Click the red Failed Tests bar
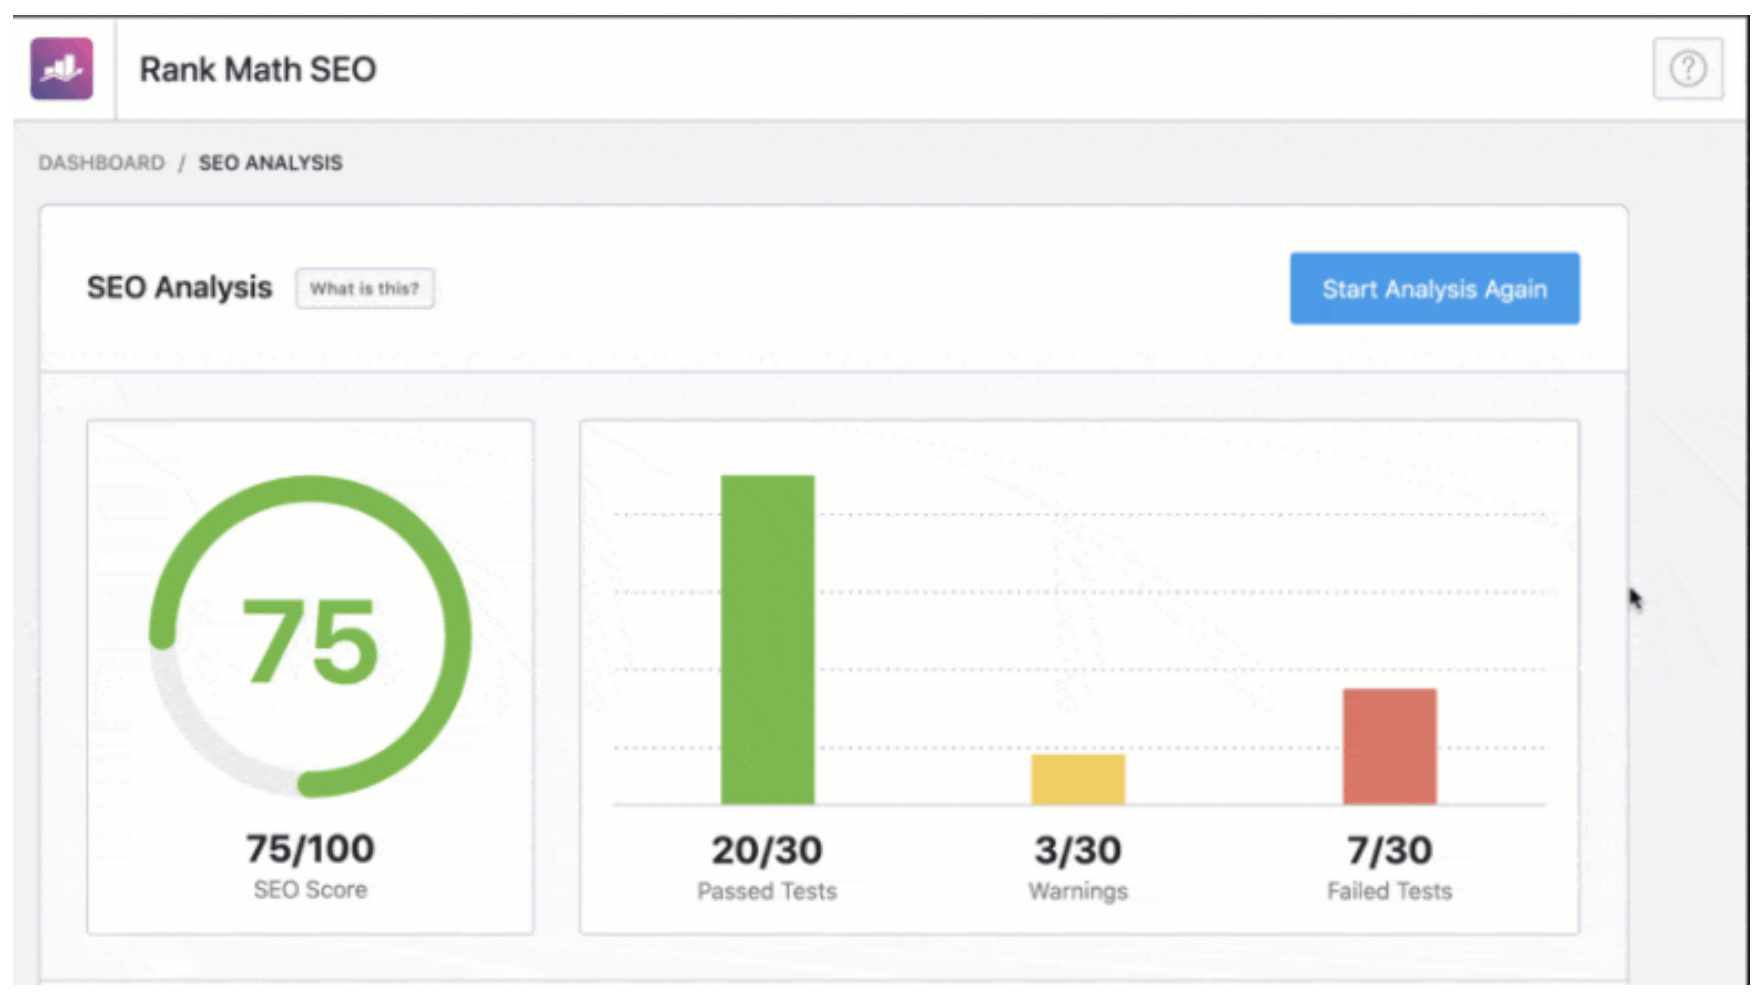Viewport: 1754px width, 994px height. [x=1389, y=746]
